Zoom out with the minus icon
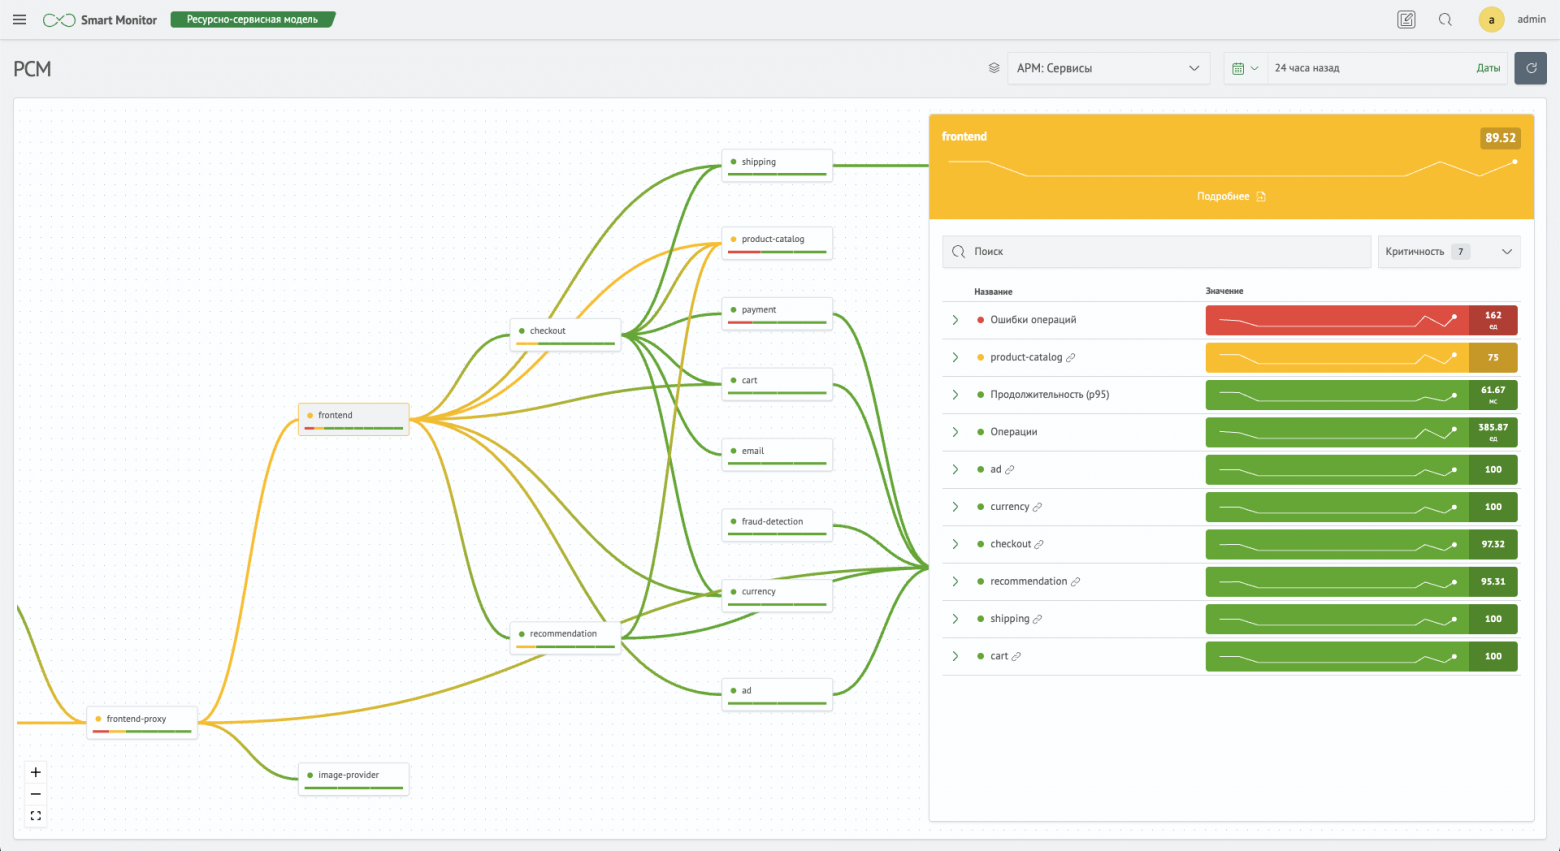The width and height of the screenshot is (1560, 851). pyautogui.click(x=35, y=793)
